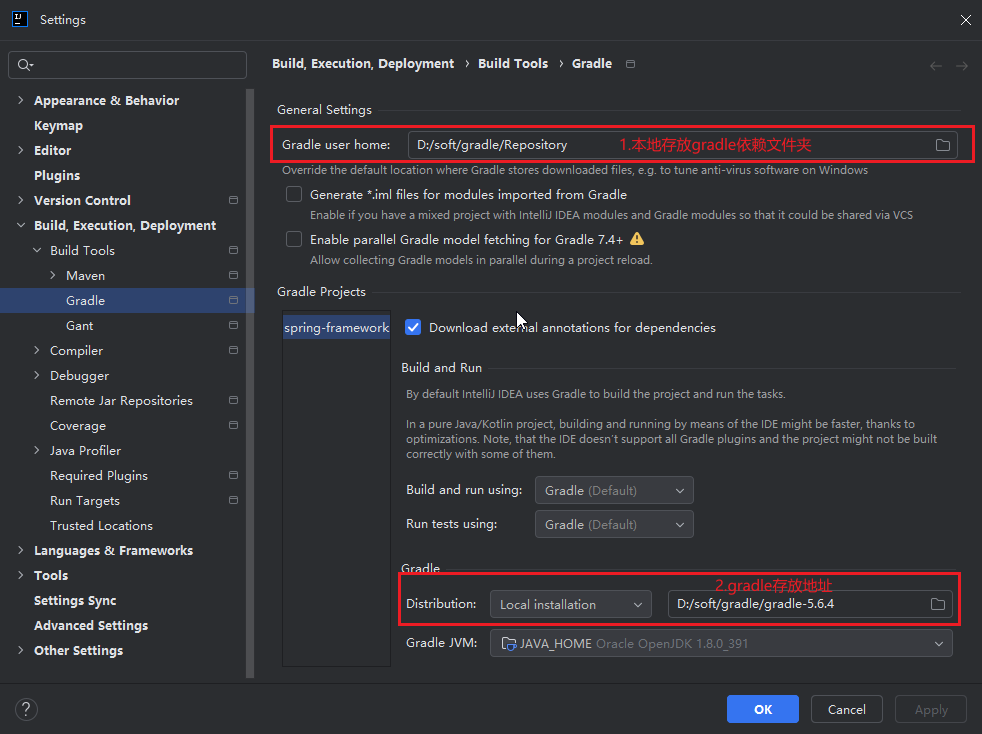
Task: Collapse Build, Execution, Deployment section
Action: 21,225
